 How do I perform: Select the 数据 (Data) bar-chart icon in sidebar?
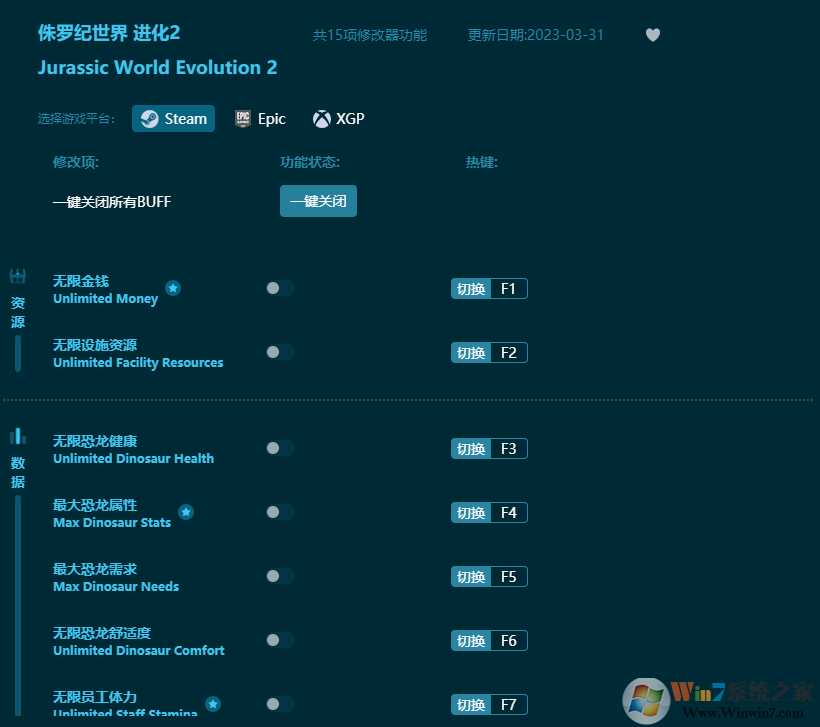[18, 437]
